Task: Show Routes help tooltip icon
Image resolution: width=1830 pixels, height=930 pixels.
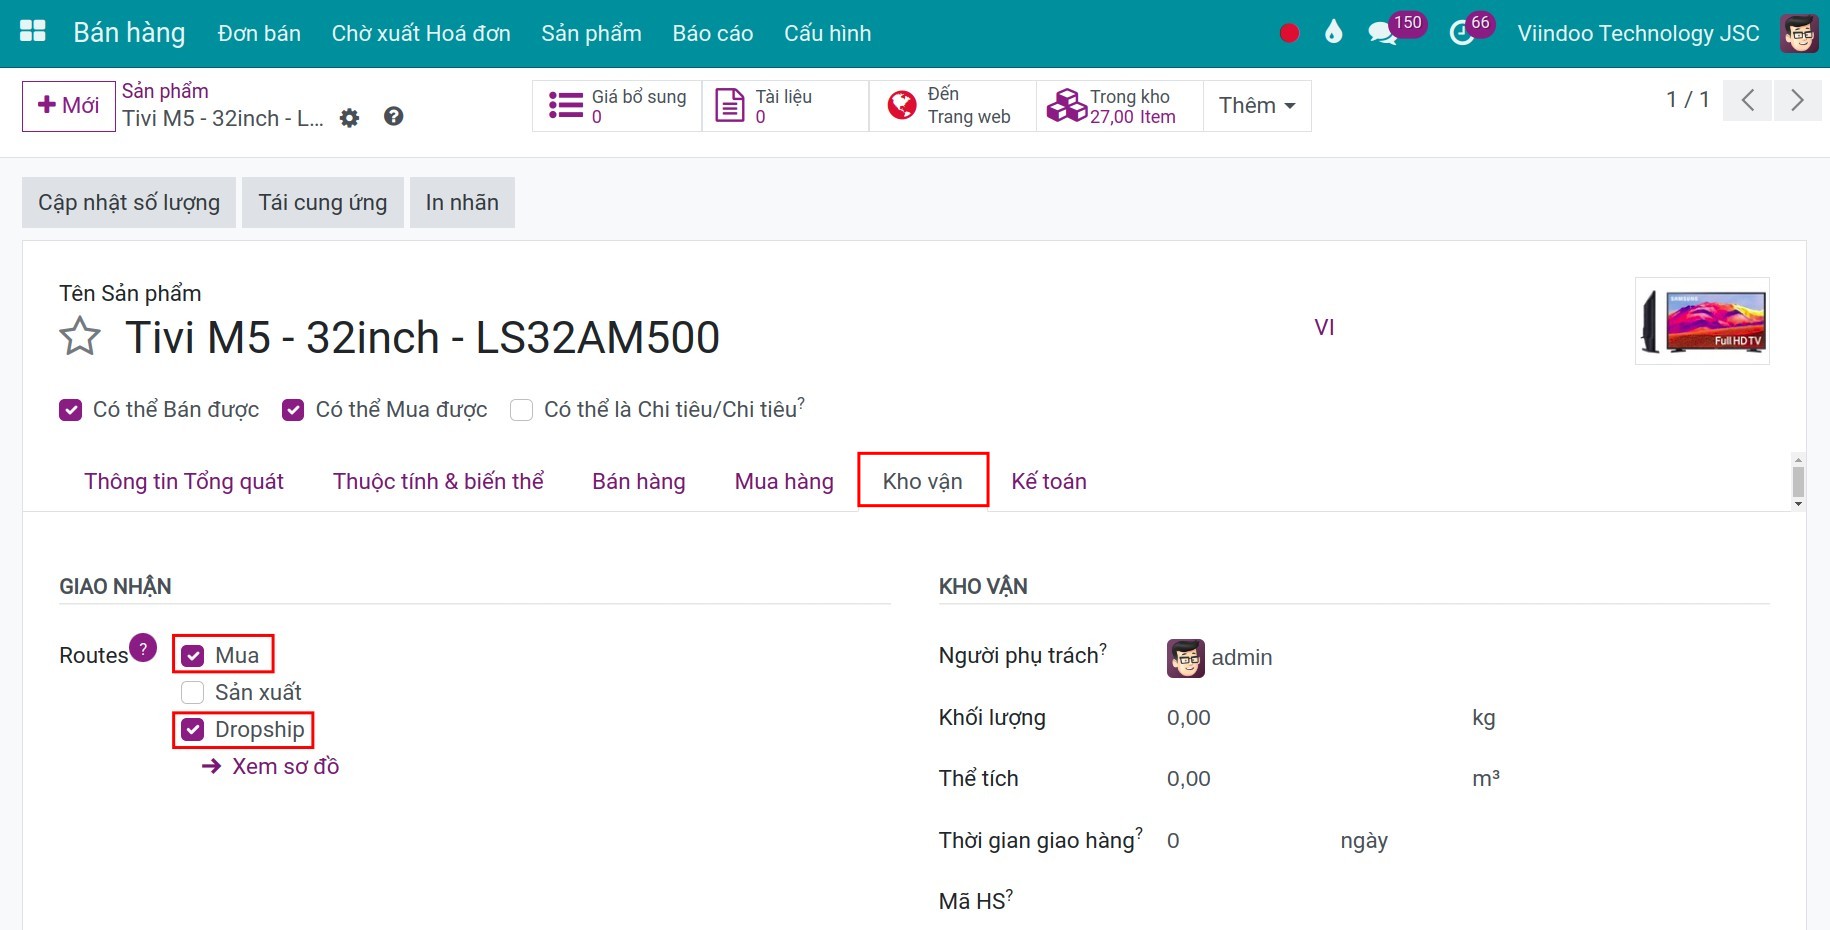Action: pos(143,648)
